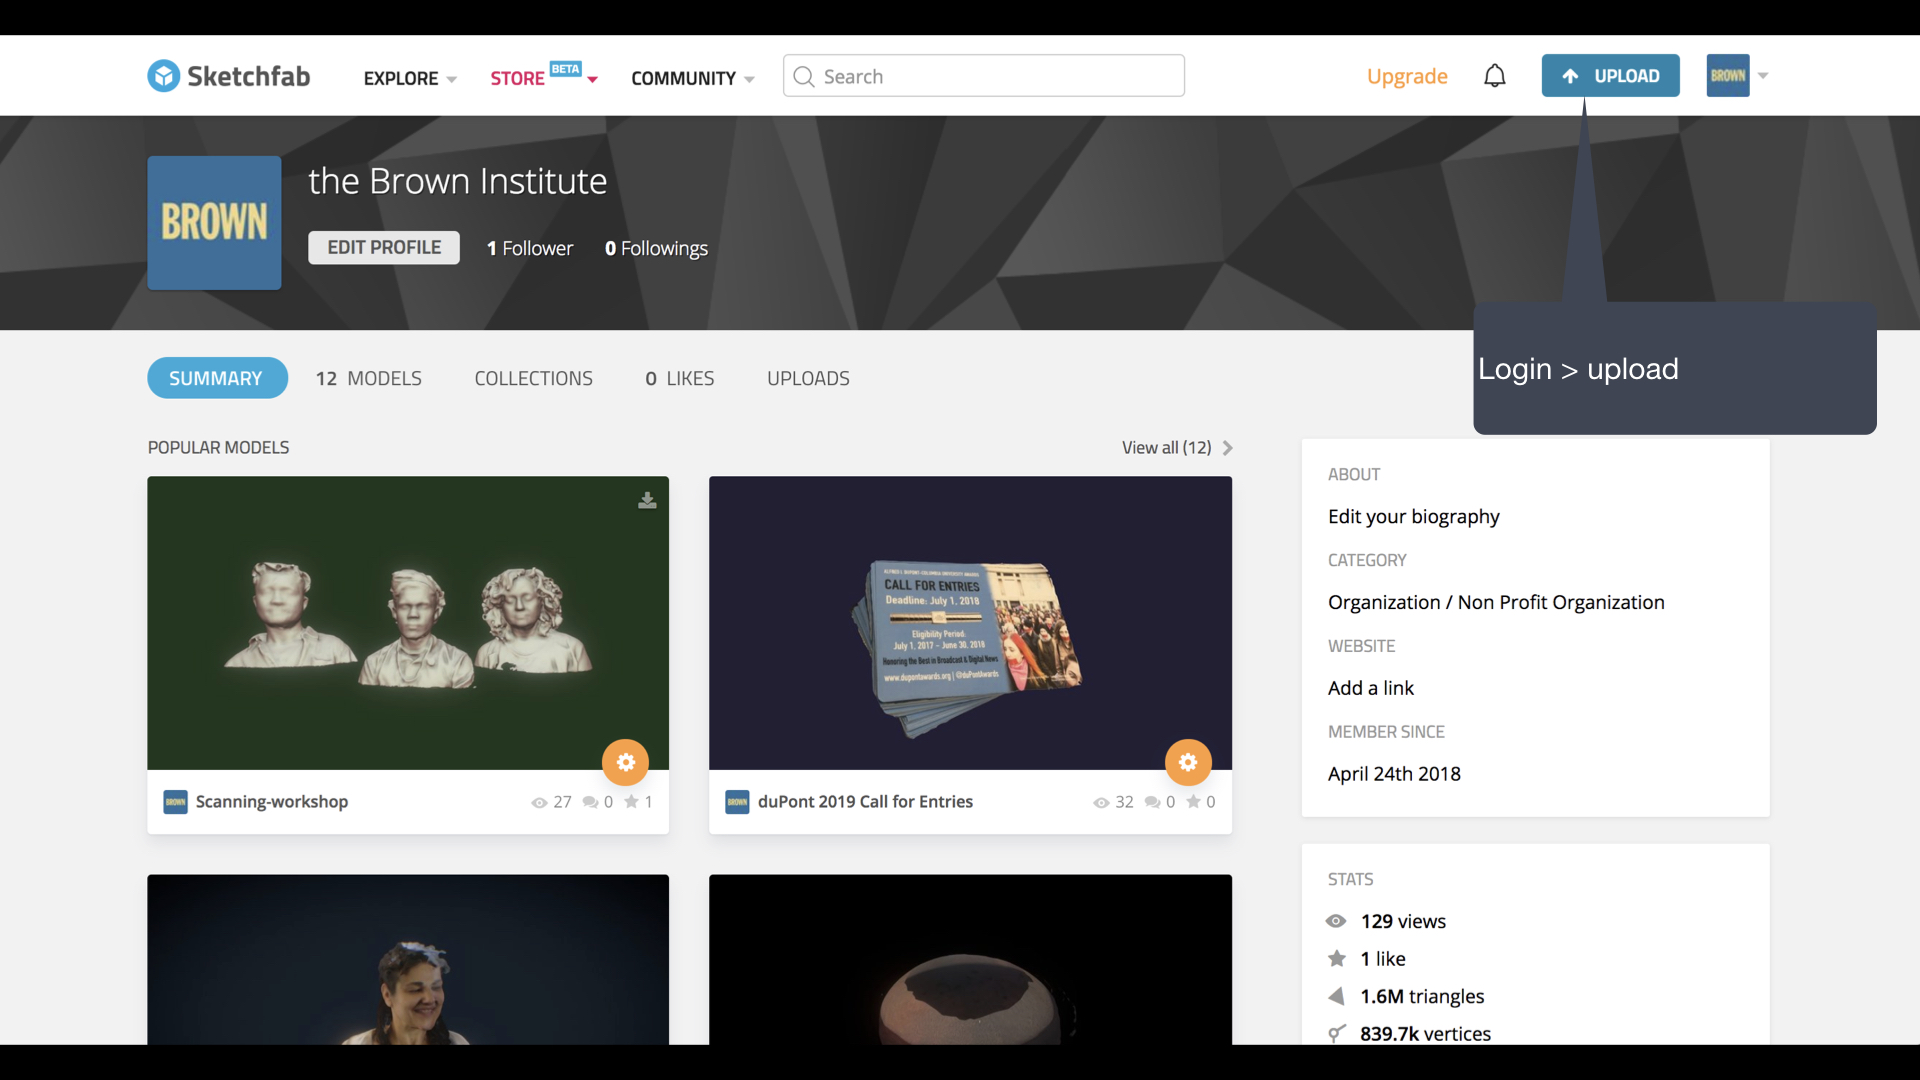Open the 1 Follower list
The width and height of the screenshot is (1920, 1080).
click(x=529, y=248)
